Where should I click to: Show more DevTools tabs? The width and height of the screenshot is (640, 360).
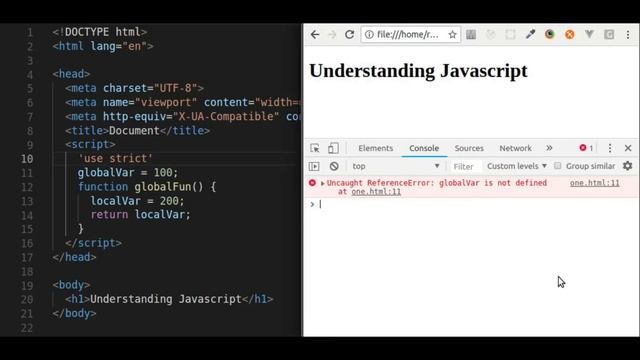[x=549, y=148]
